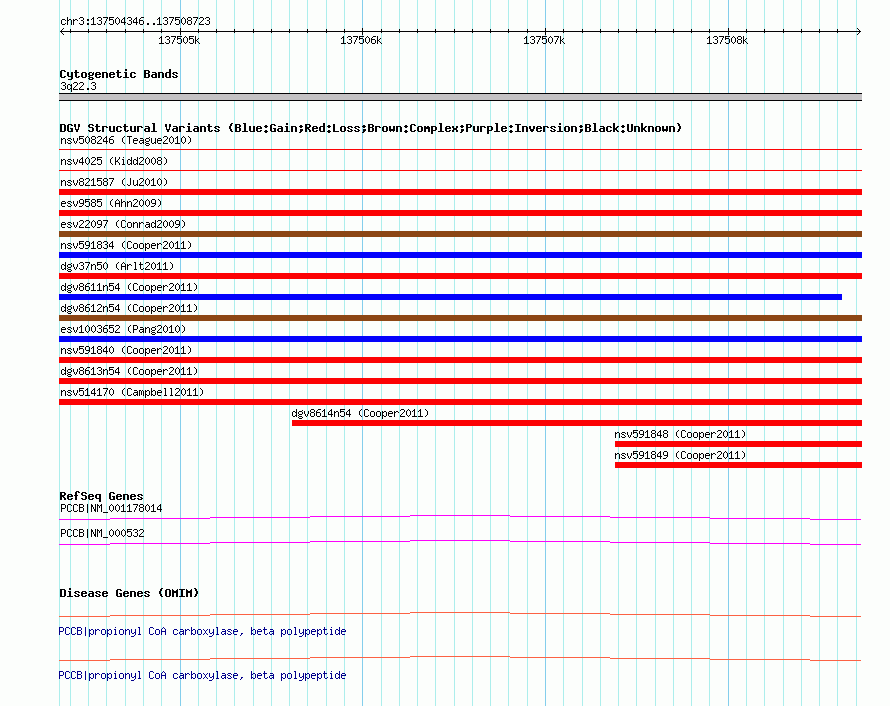Click the 137508k ruler tick label
890x706 pixels.
tap(727, 40)
